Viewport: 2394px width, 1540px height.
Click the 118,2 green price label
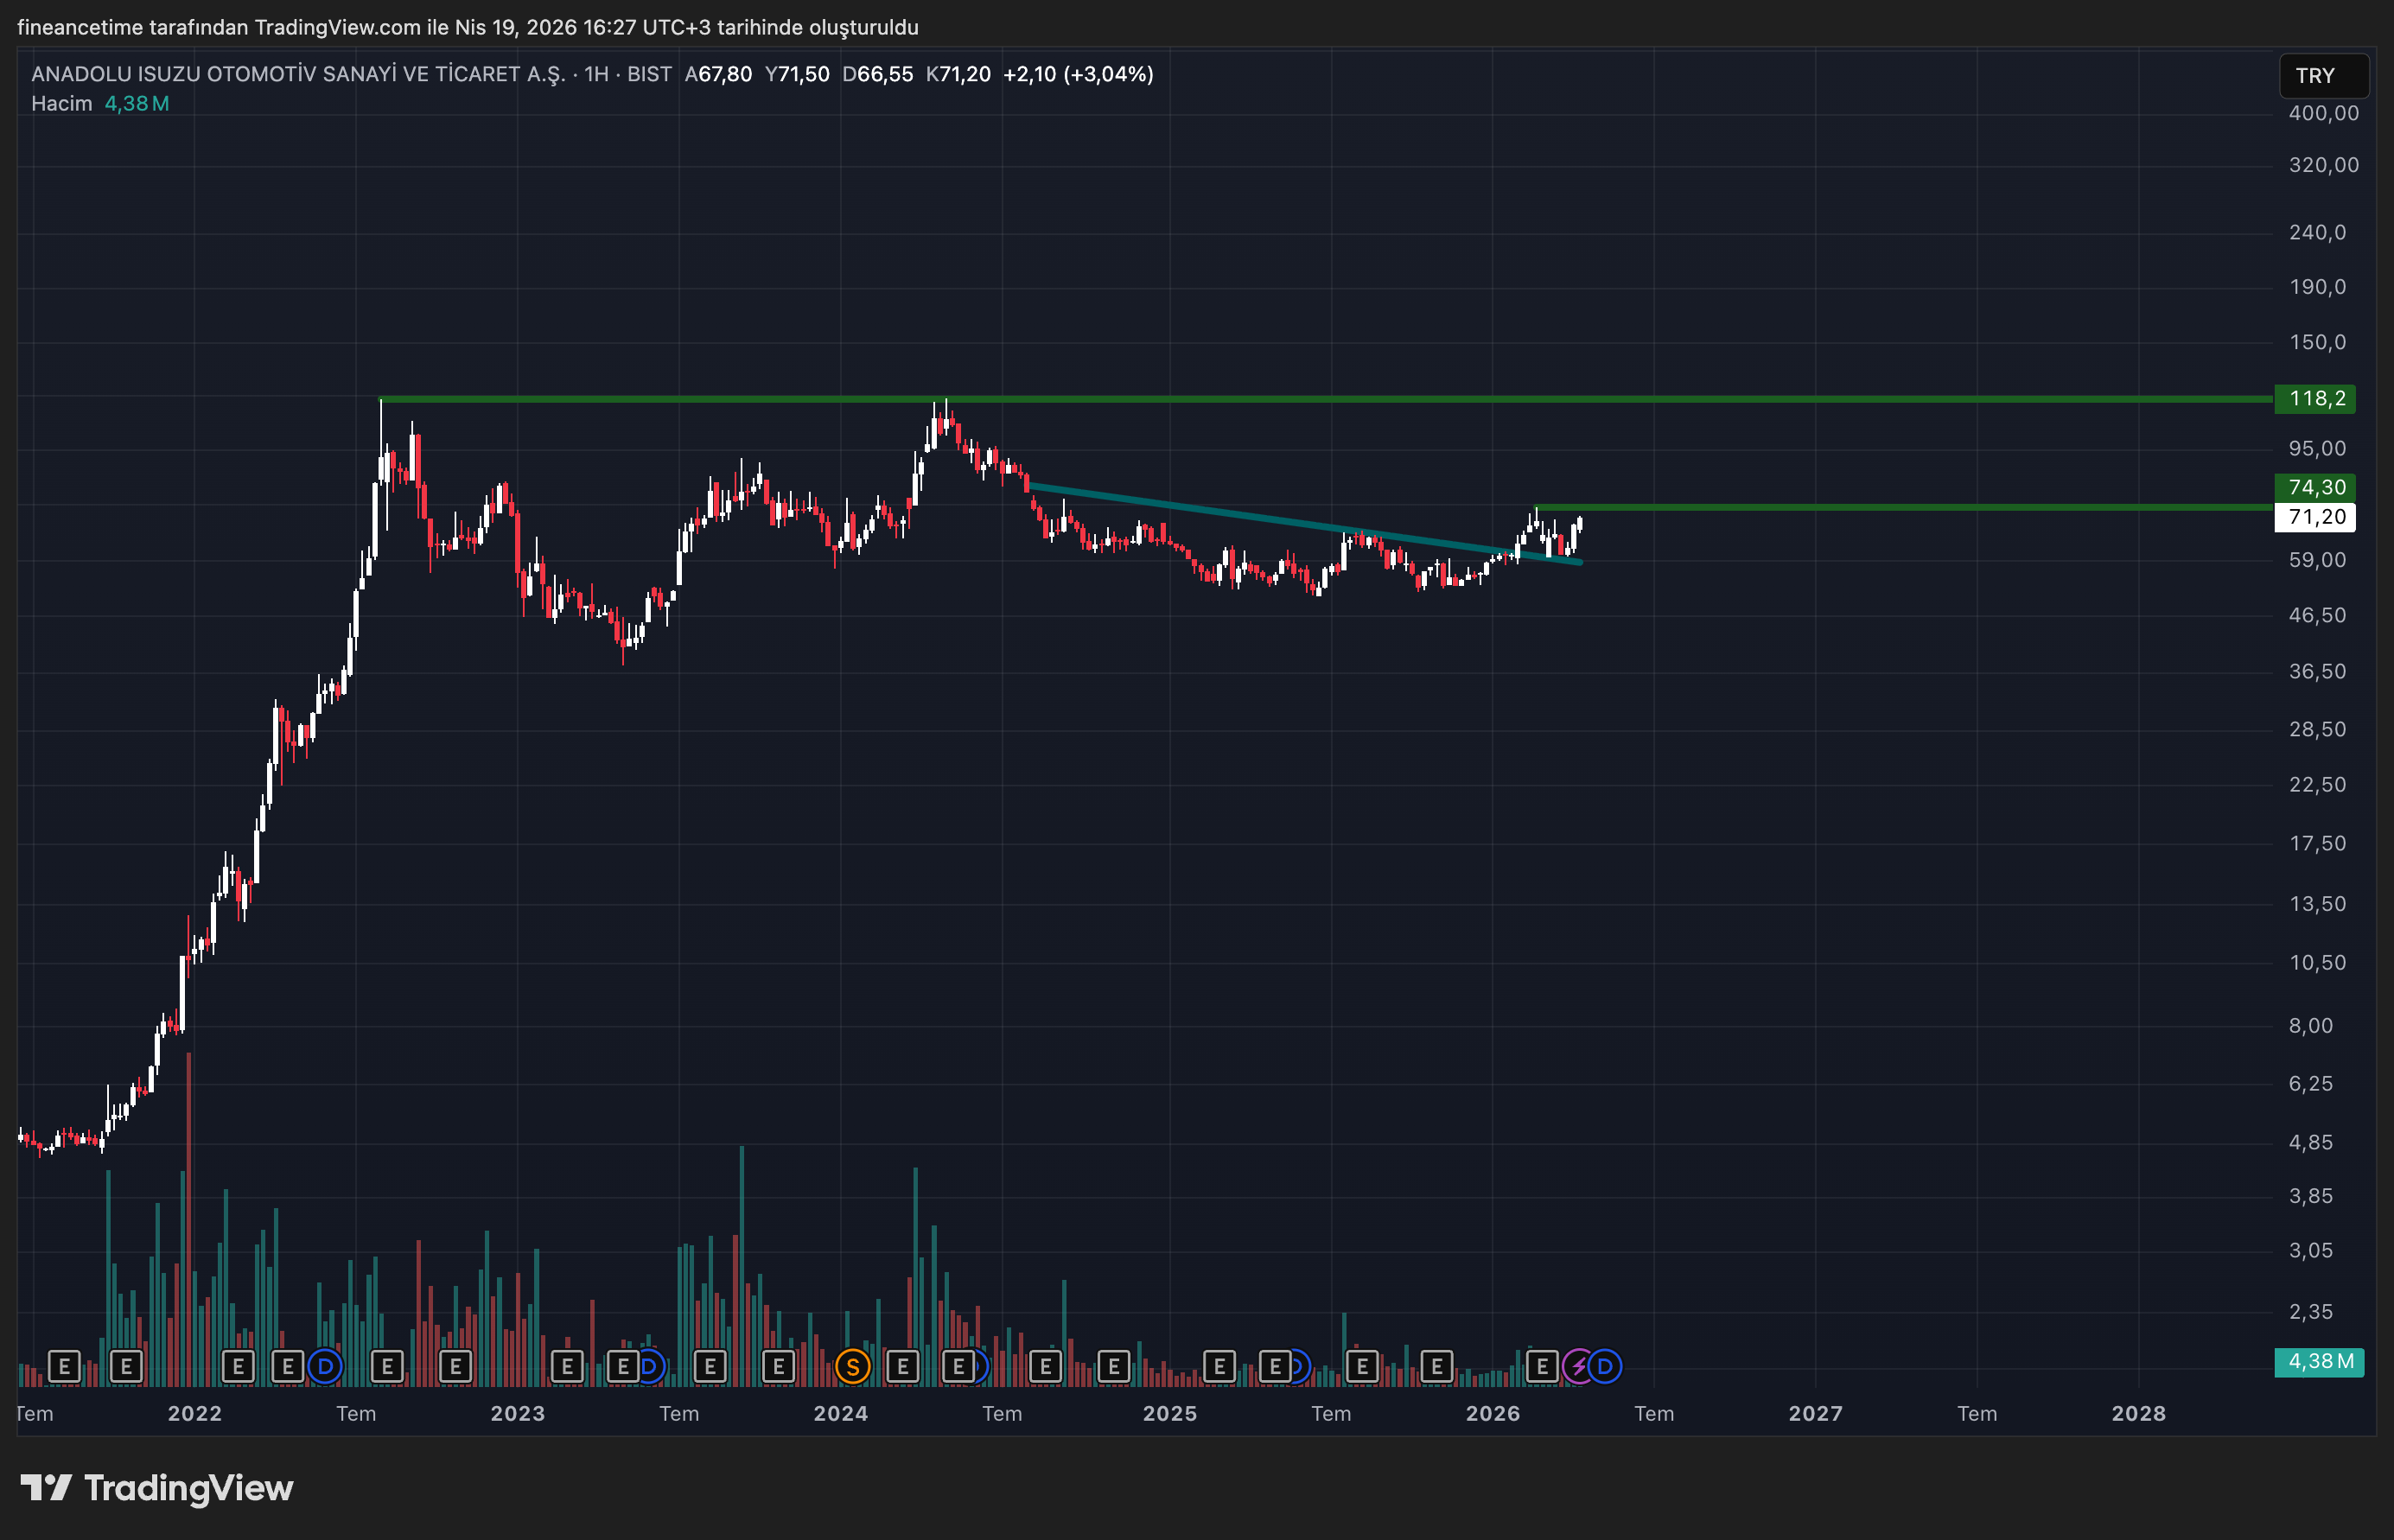pos(2315,399)
